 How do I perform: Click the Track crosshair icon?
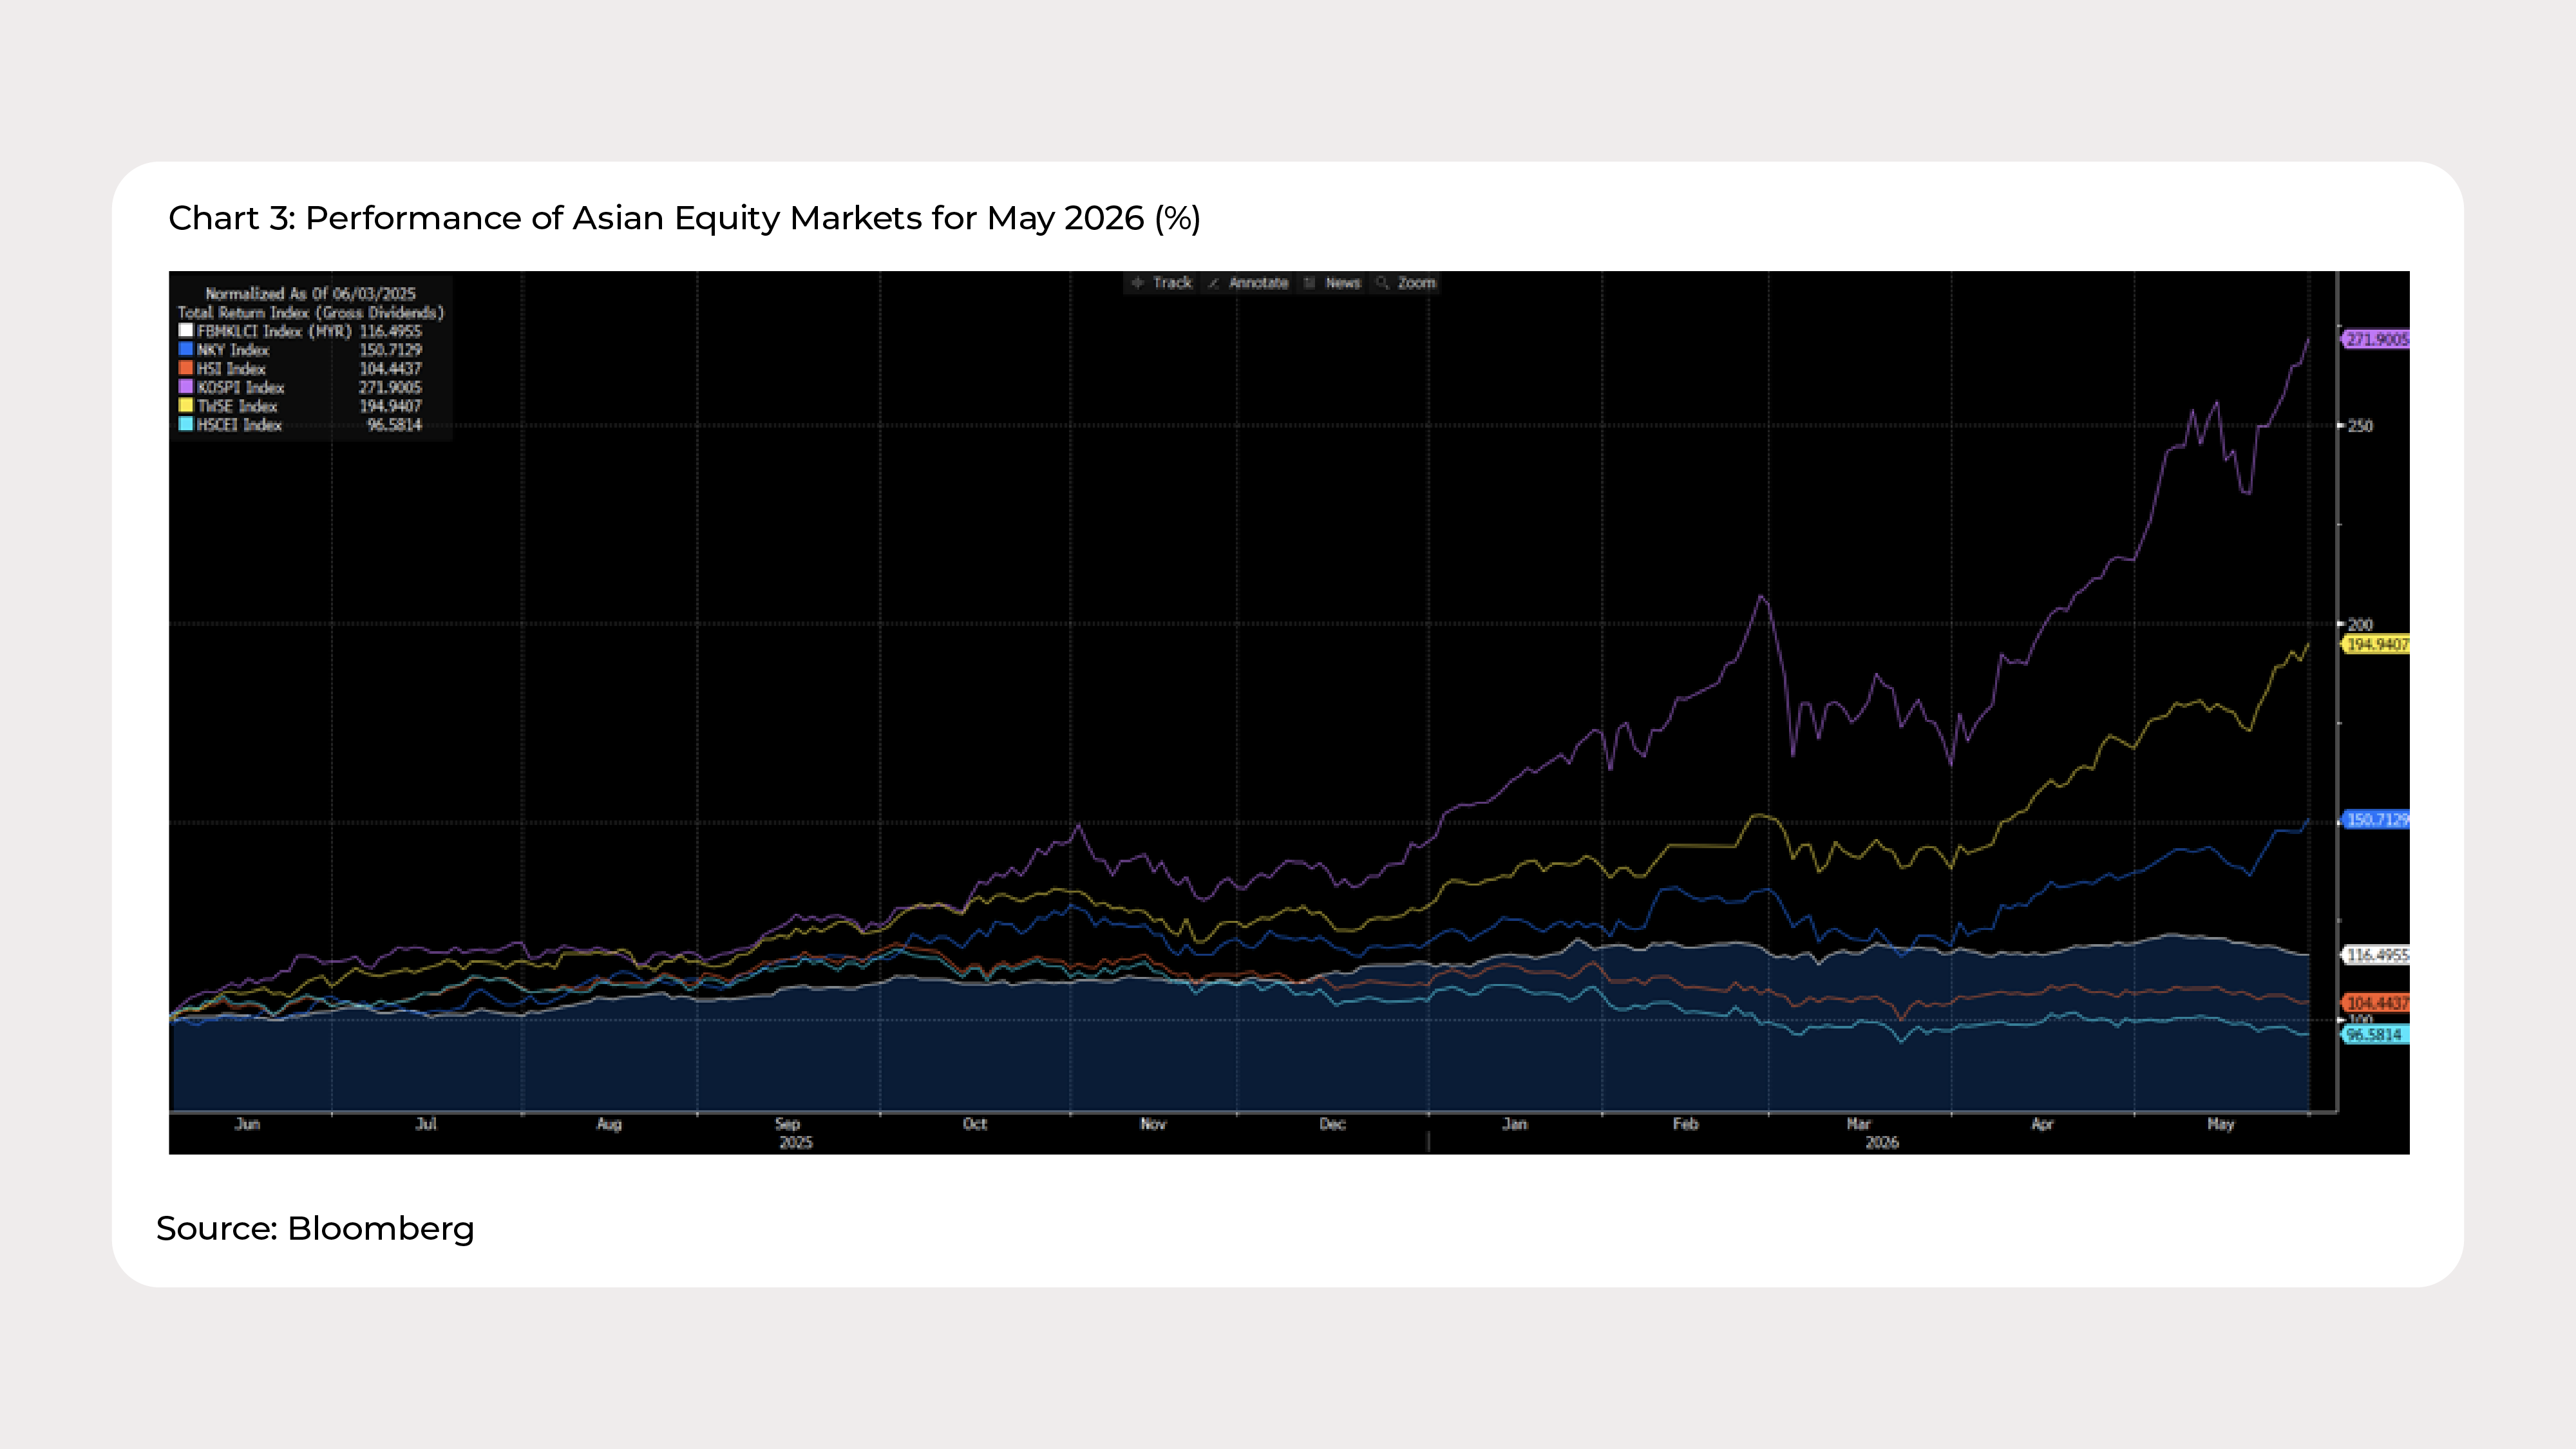1137,283
